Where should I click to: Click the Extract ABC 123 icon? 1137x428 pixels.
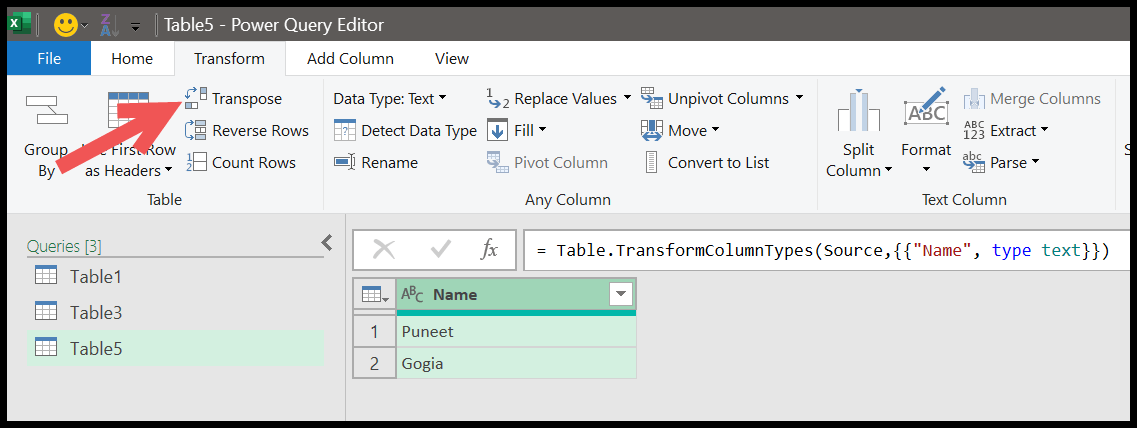coord(974,131)
